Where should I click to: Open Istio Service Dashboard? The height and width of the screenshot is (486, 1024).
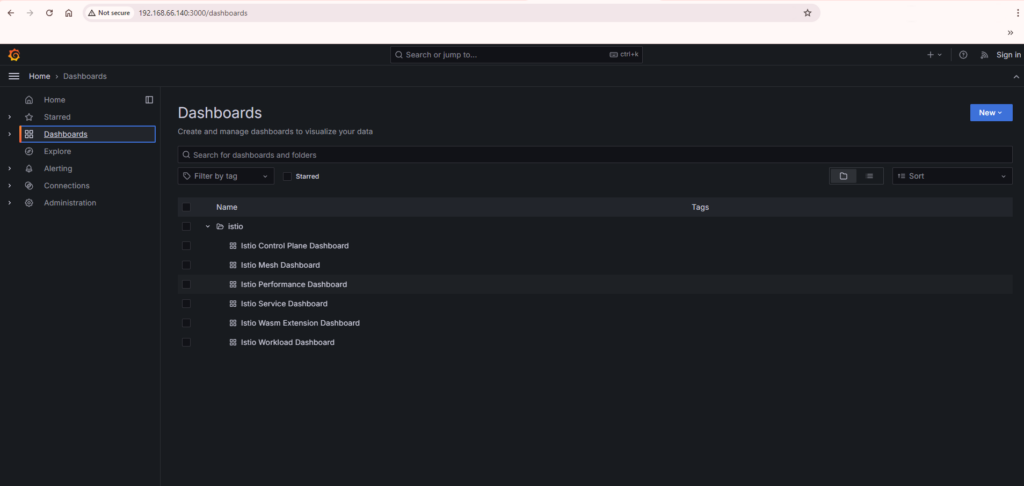(284, 304)
